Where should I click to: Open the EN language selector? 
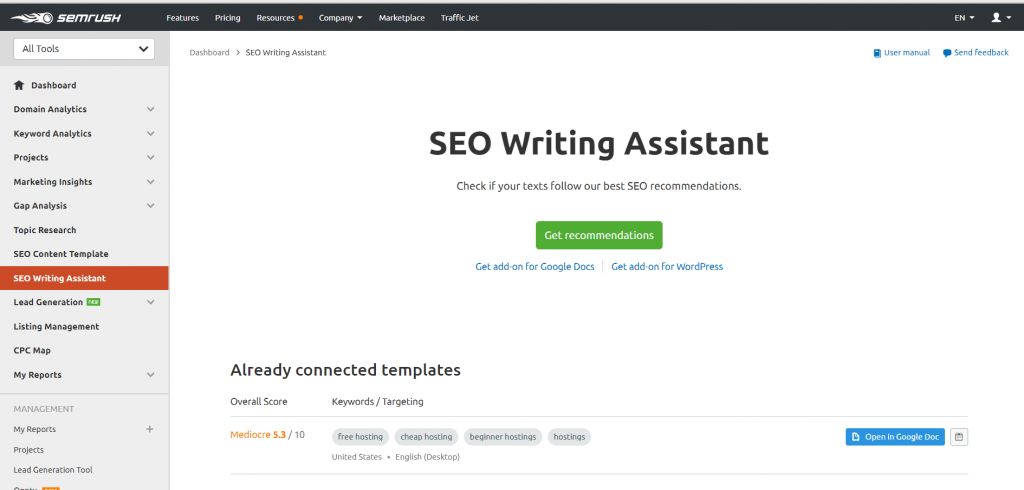point(964,17)
